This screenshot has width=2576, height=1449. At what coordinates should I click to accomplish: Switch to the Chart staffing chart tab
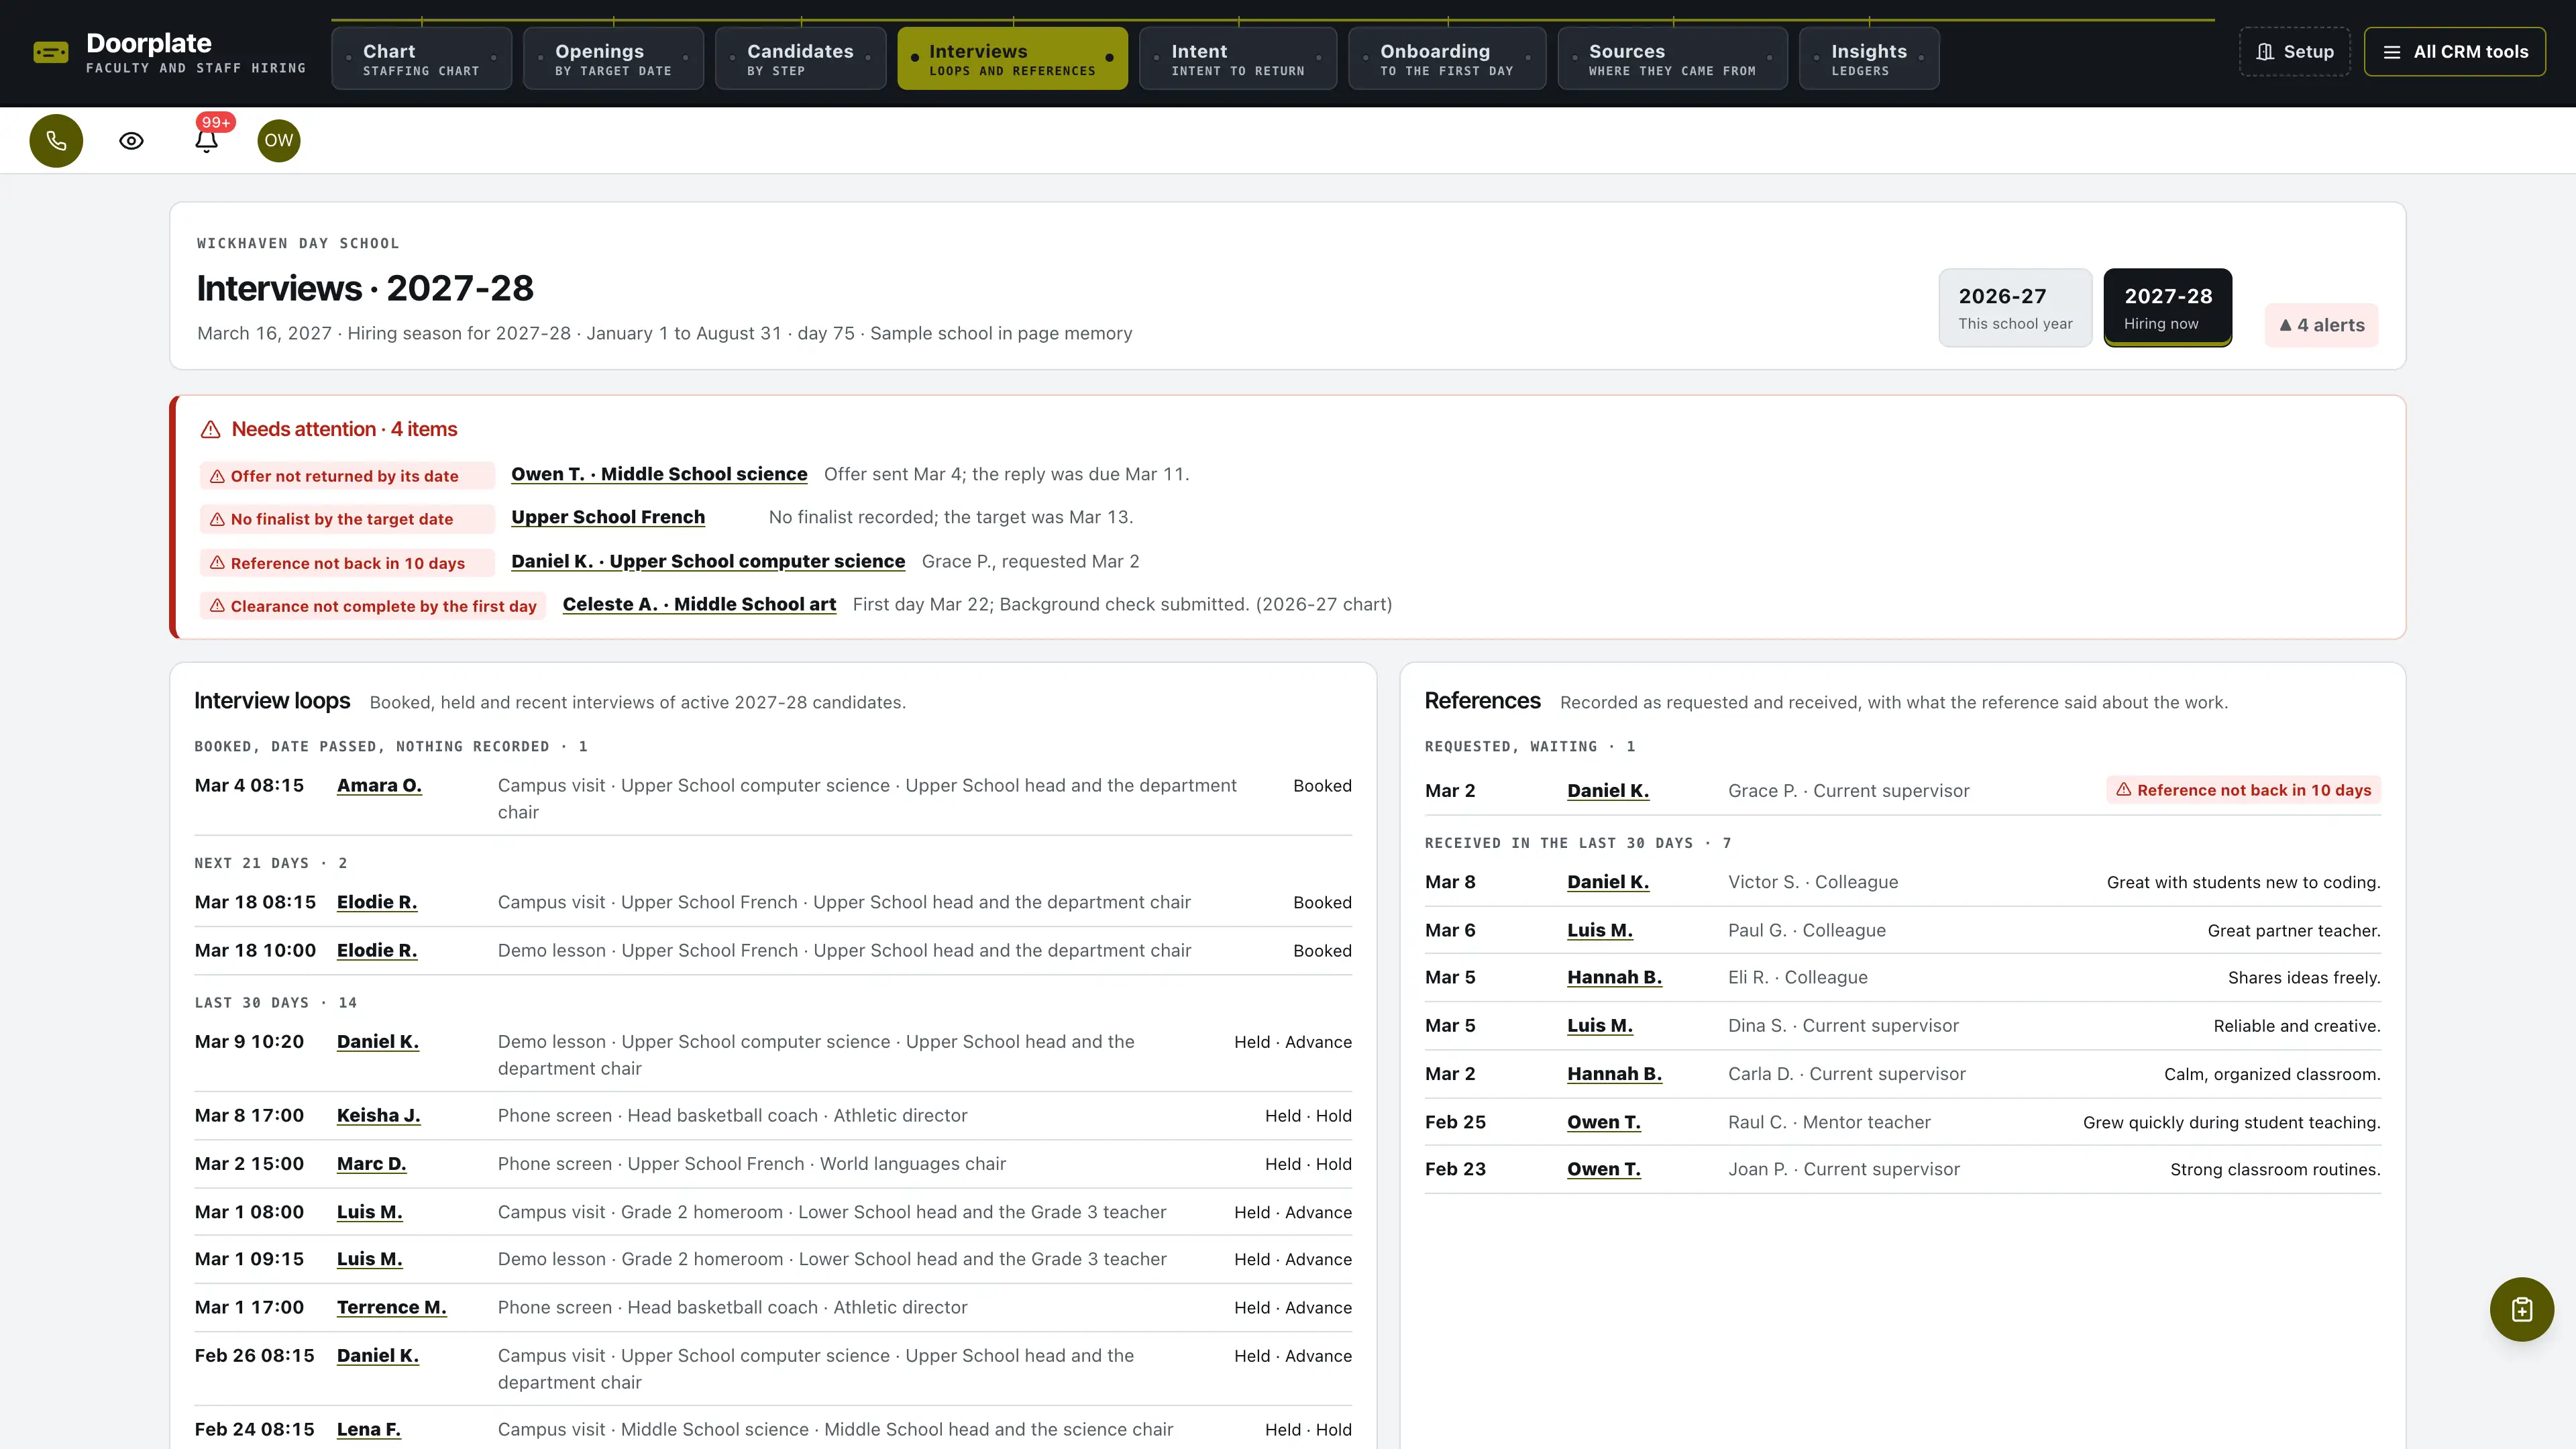point(421,59)
